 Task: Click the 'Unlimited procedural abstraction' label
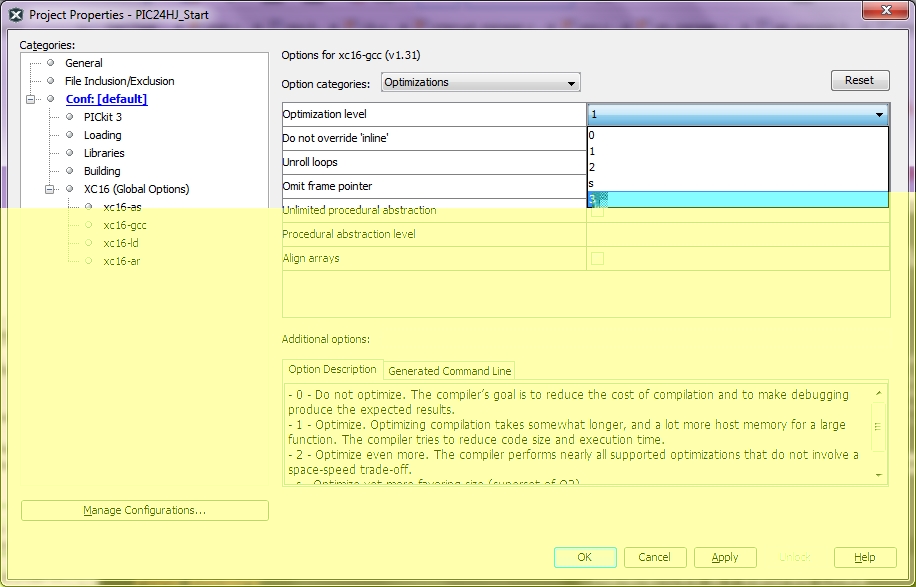(359, 210)
